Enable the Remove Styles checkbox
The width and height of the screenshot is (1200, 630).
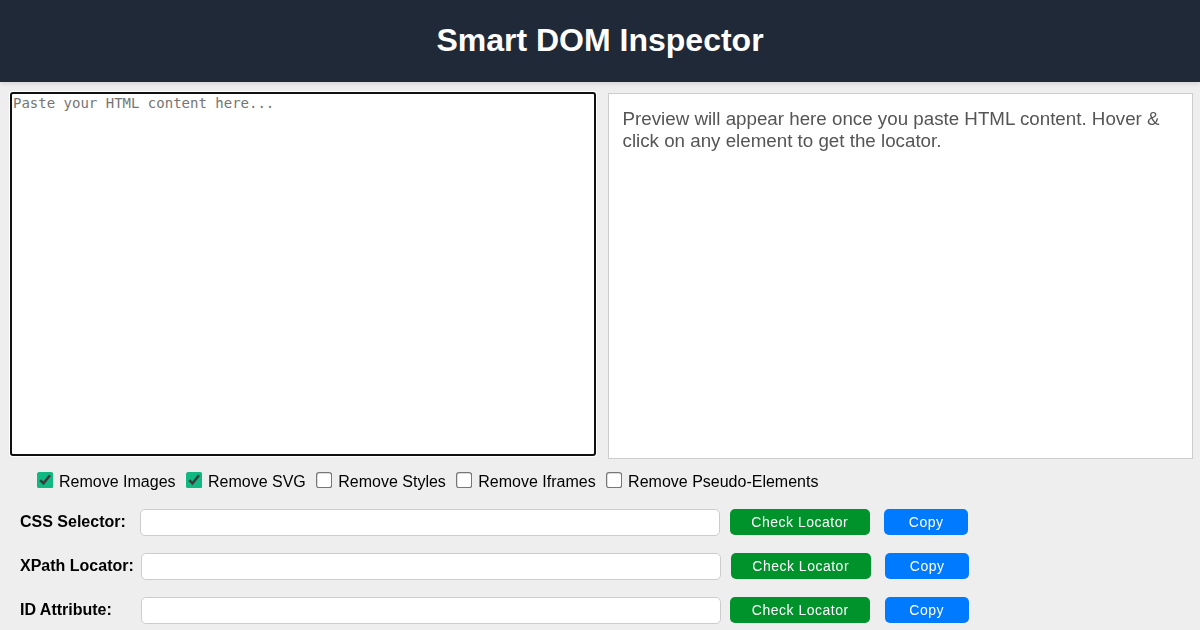pyautogui.click(x=324, y=480)
